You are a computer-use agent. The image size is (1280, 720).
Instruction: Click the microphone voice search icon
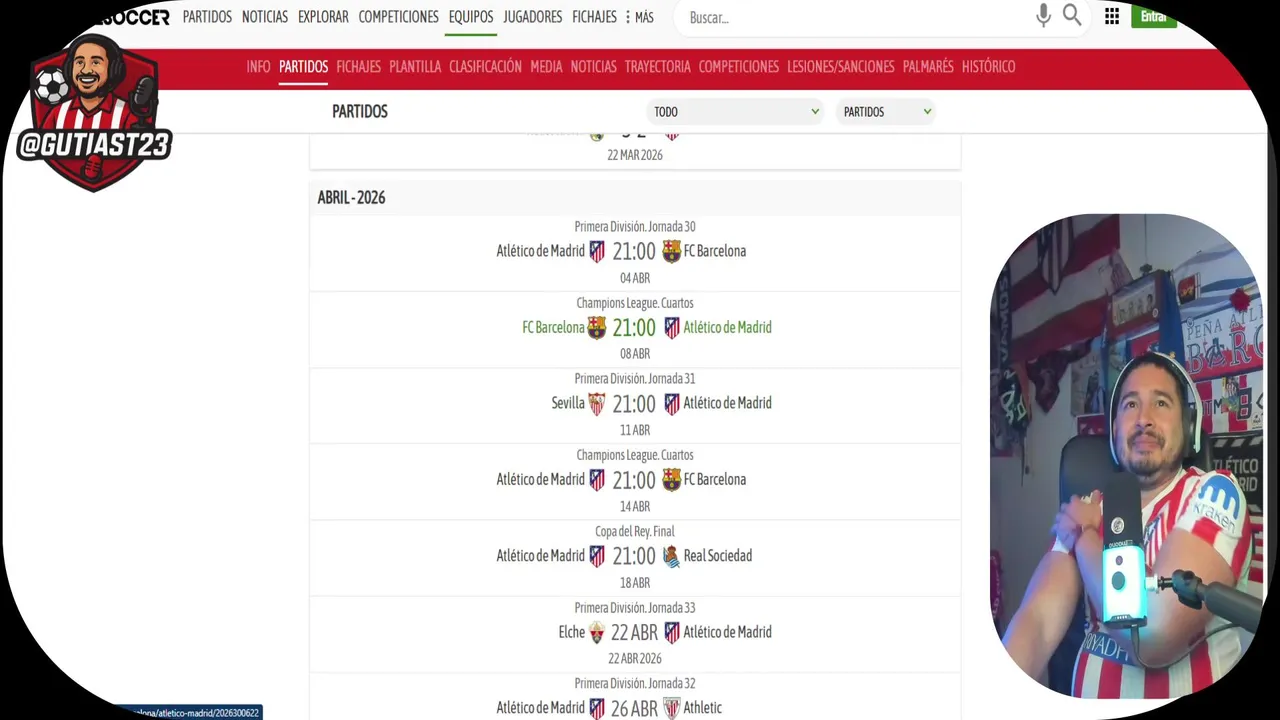pyautogui.click(x=1043, y=16)
